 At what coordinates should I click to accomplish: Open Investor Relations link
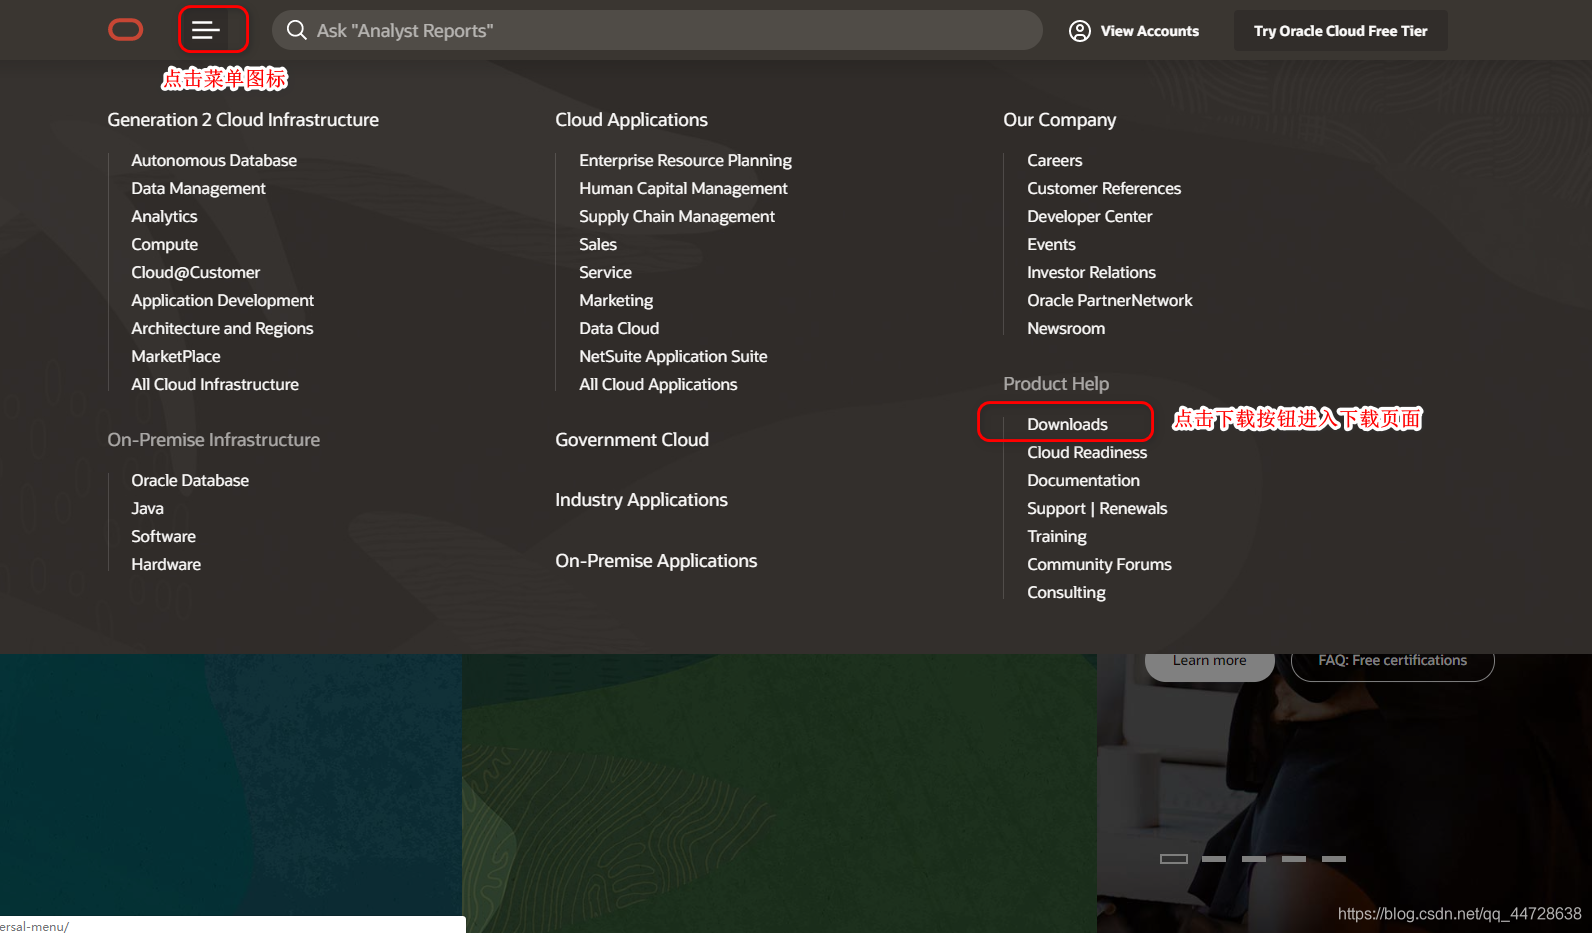pyautogui.click(x=1091, y=272)
